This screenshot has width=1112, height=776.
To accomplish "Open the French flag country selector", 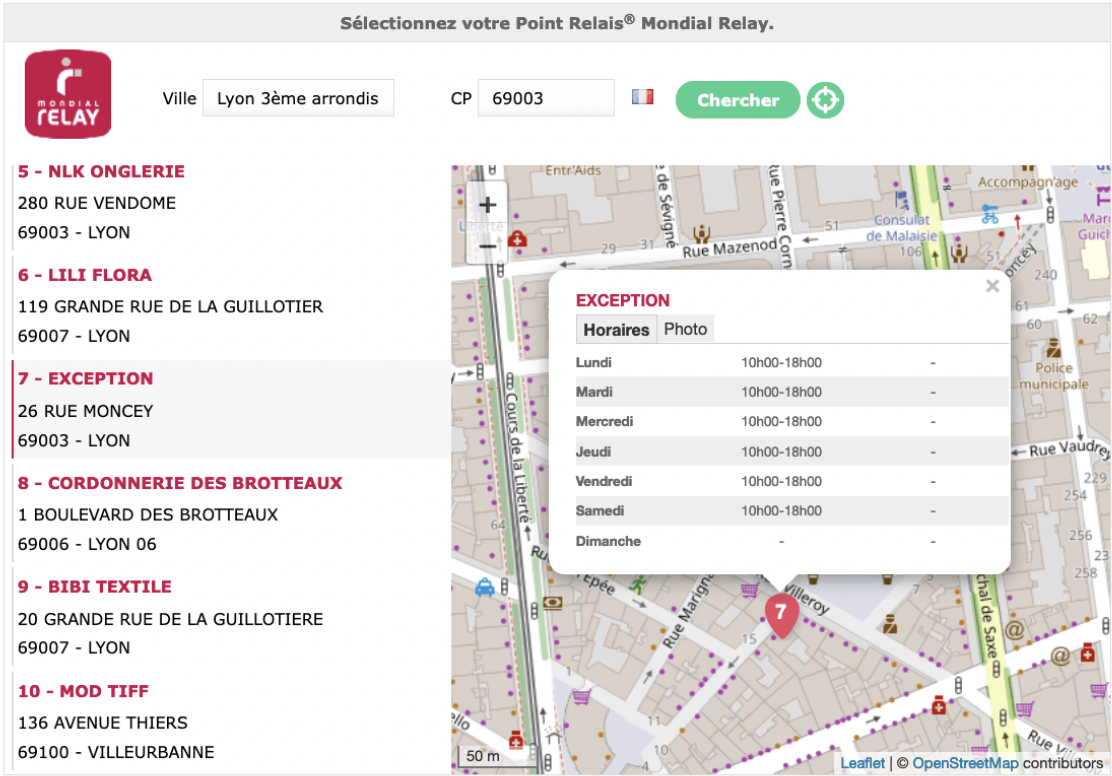I will point(643,96).
